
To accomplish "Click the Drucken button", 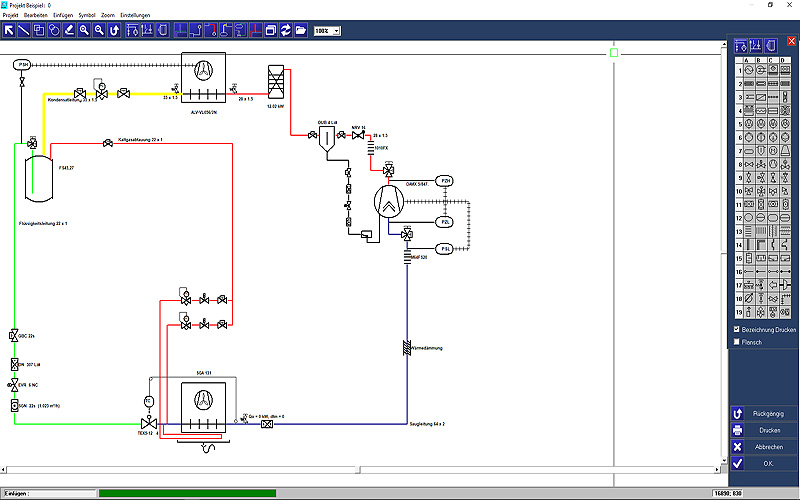I will pos(764,430).
